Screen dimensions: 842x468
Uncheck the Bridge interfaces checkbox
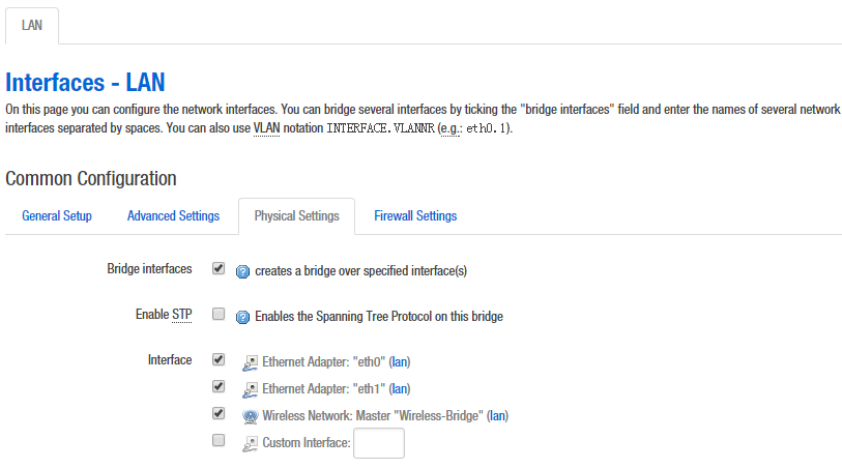[218, 269]
